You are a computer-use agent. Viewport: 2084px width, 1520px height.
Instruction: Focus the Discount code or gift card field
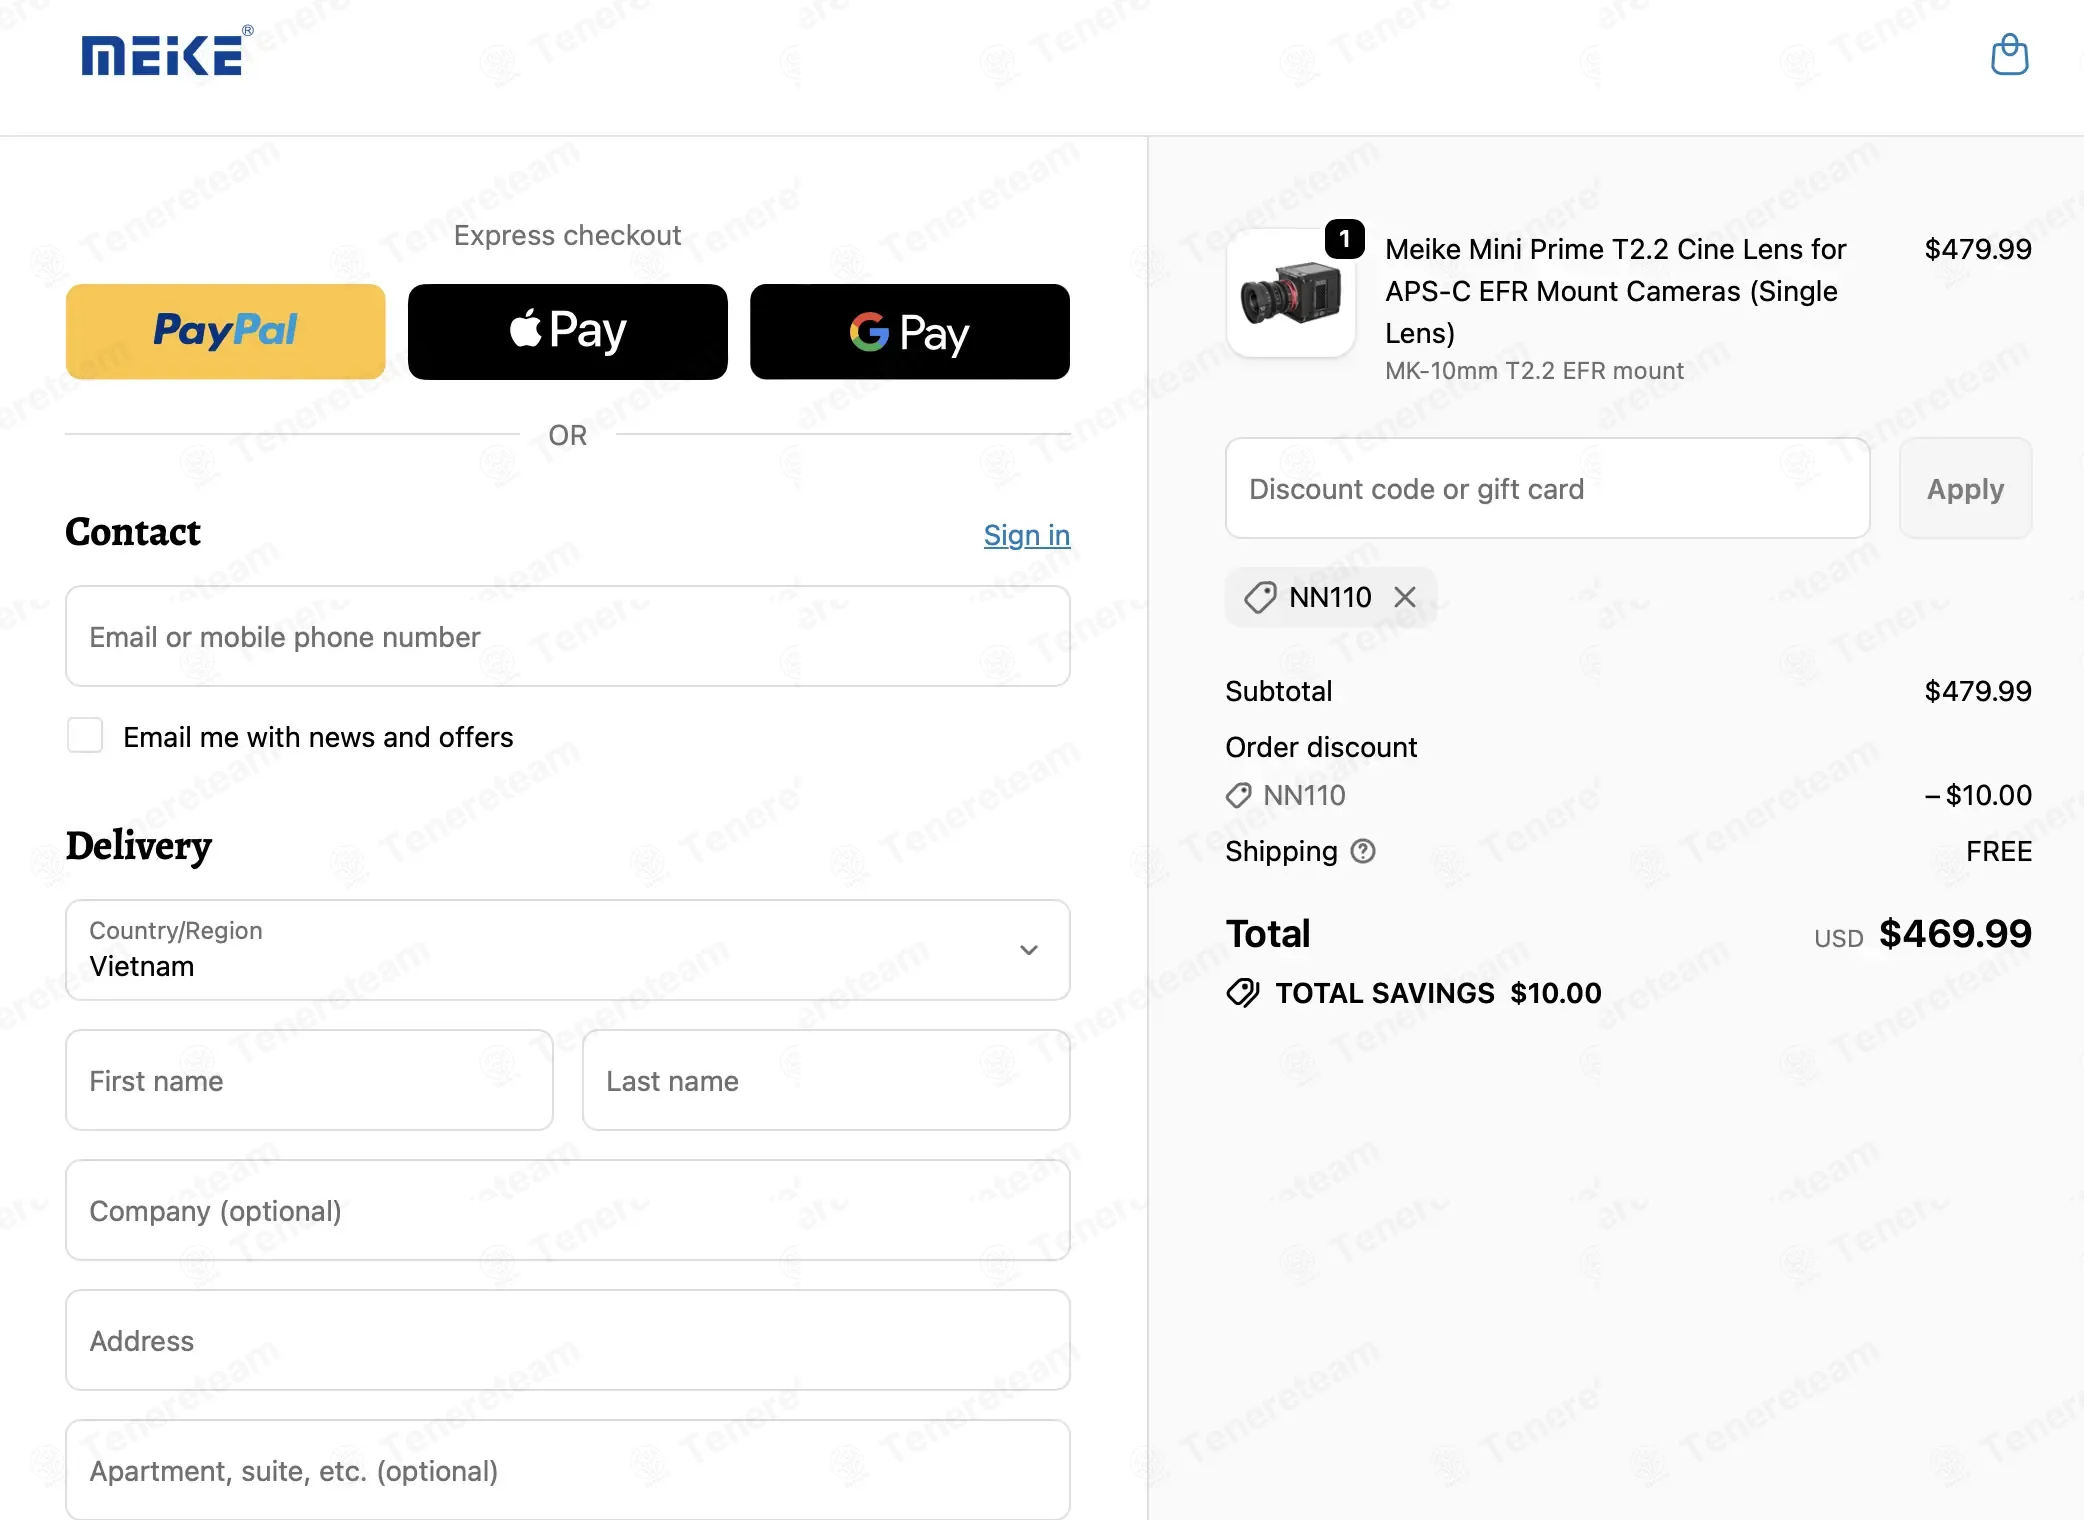[1548, 488]
